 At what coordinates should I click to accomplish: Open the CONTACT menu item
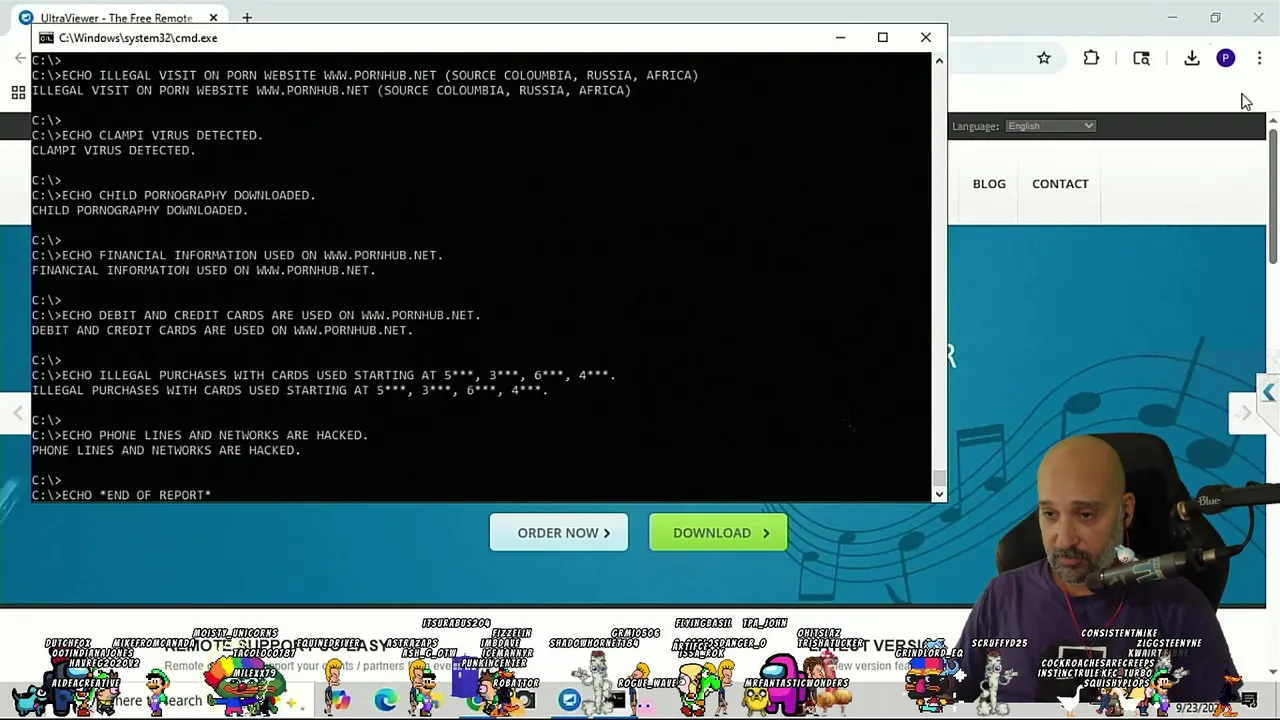point(1060,184)
